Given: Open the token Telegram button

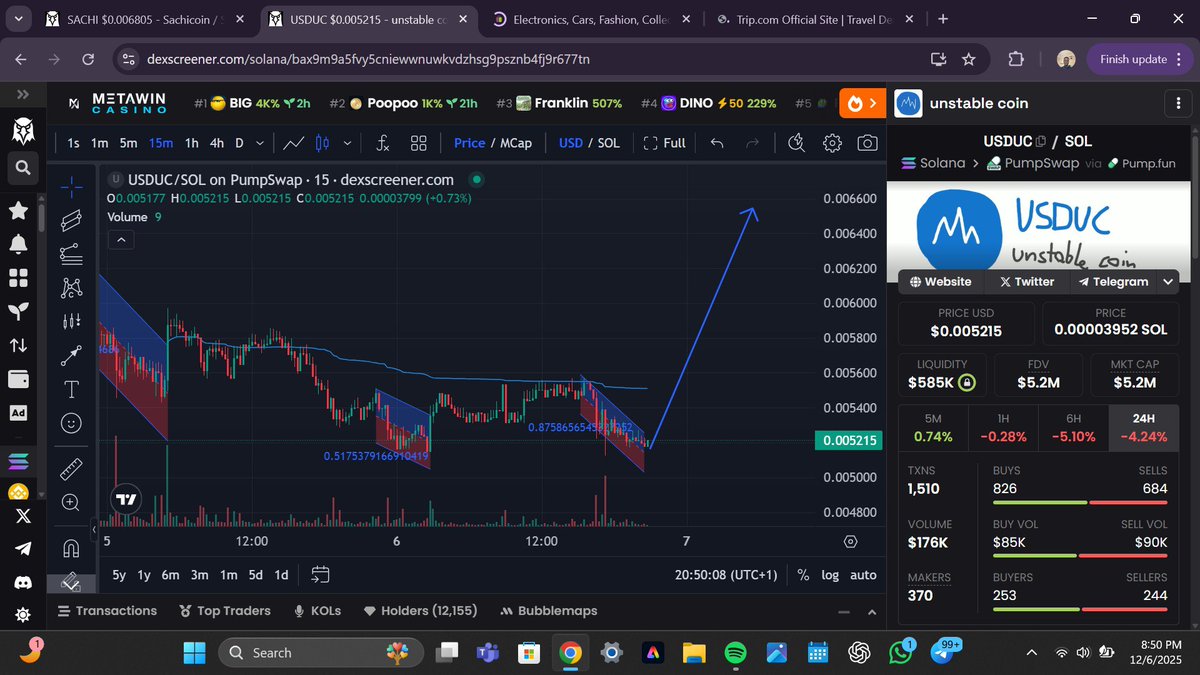Looking at the screenshot, I should 1113,282.
